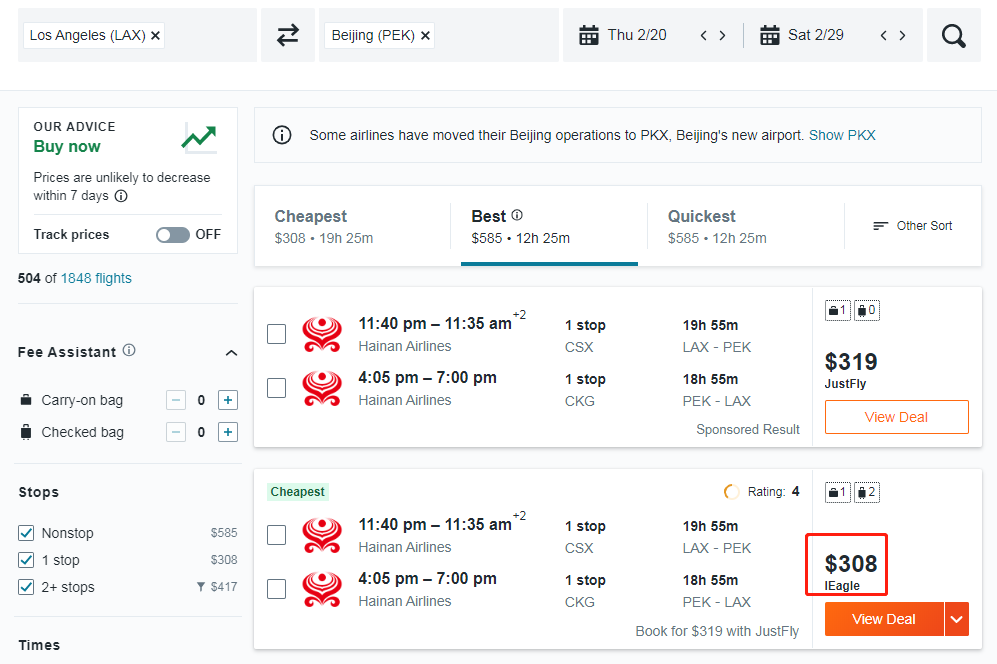Select first Hainan outbound flight checkbox

[277, 334]
